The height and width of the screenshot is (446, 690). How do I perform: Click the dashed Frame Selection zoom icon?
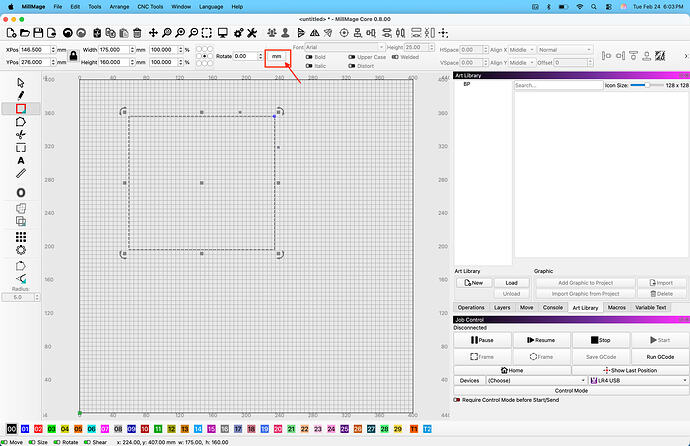206,33
